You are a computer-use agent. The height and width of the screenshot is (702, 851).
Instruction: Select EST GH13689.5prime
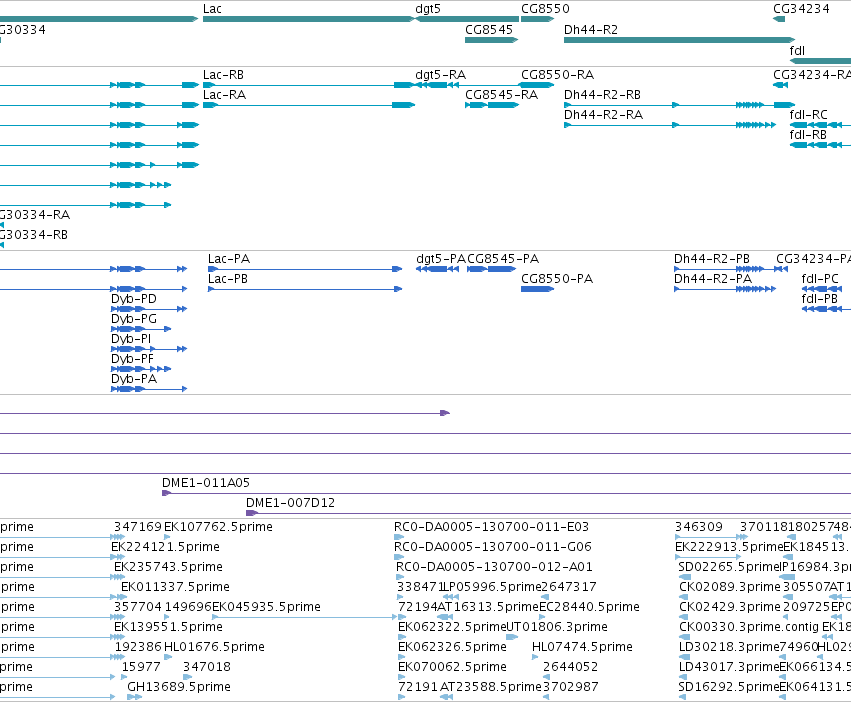pyautogui.click(x=179, y=687)
